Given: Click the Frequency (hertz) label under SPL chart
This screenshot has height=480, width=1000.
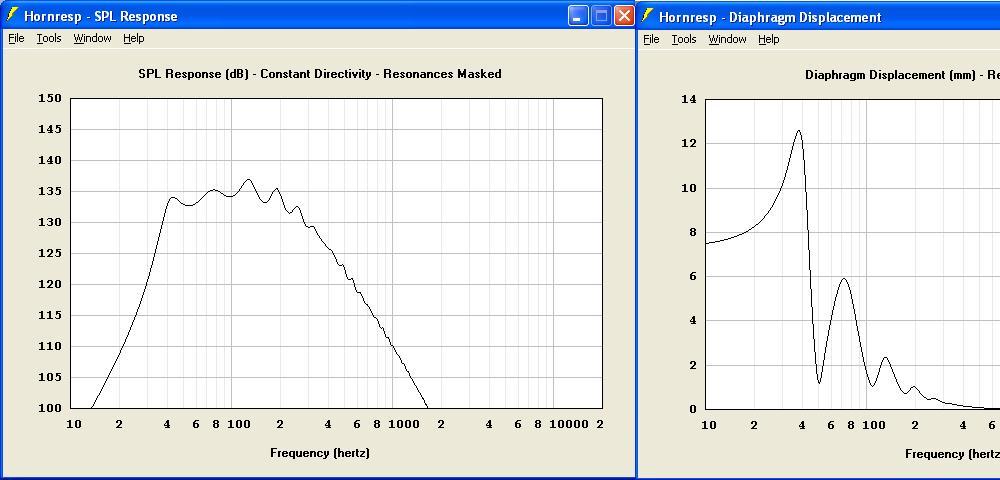Looking at the screenshot, I should [320, 453].
